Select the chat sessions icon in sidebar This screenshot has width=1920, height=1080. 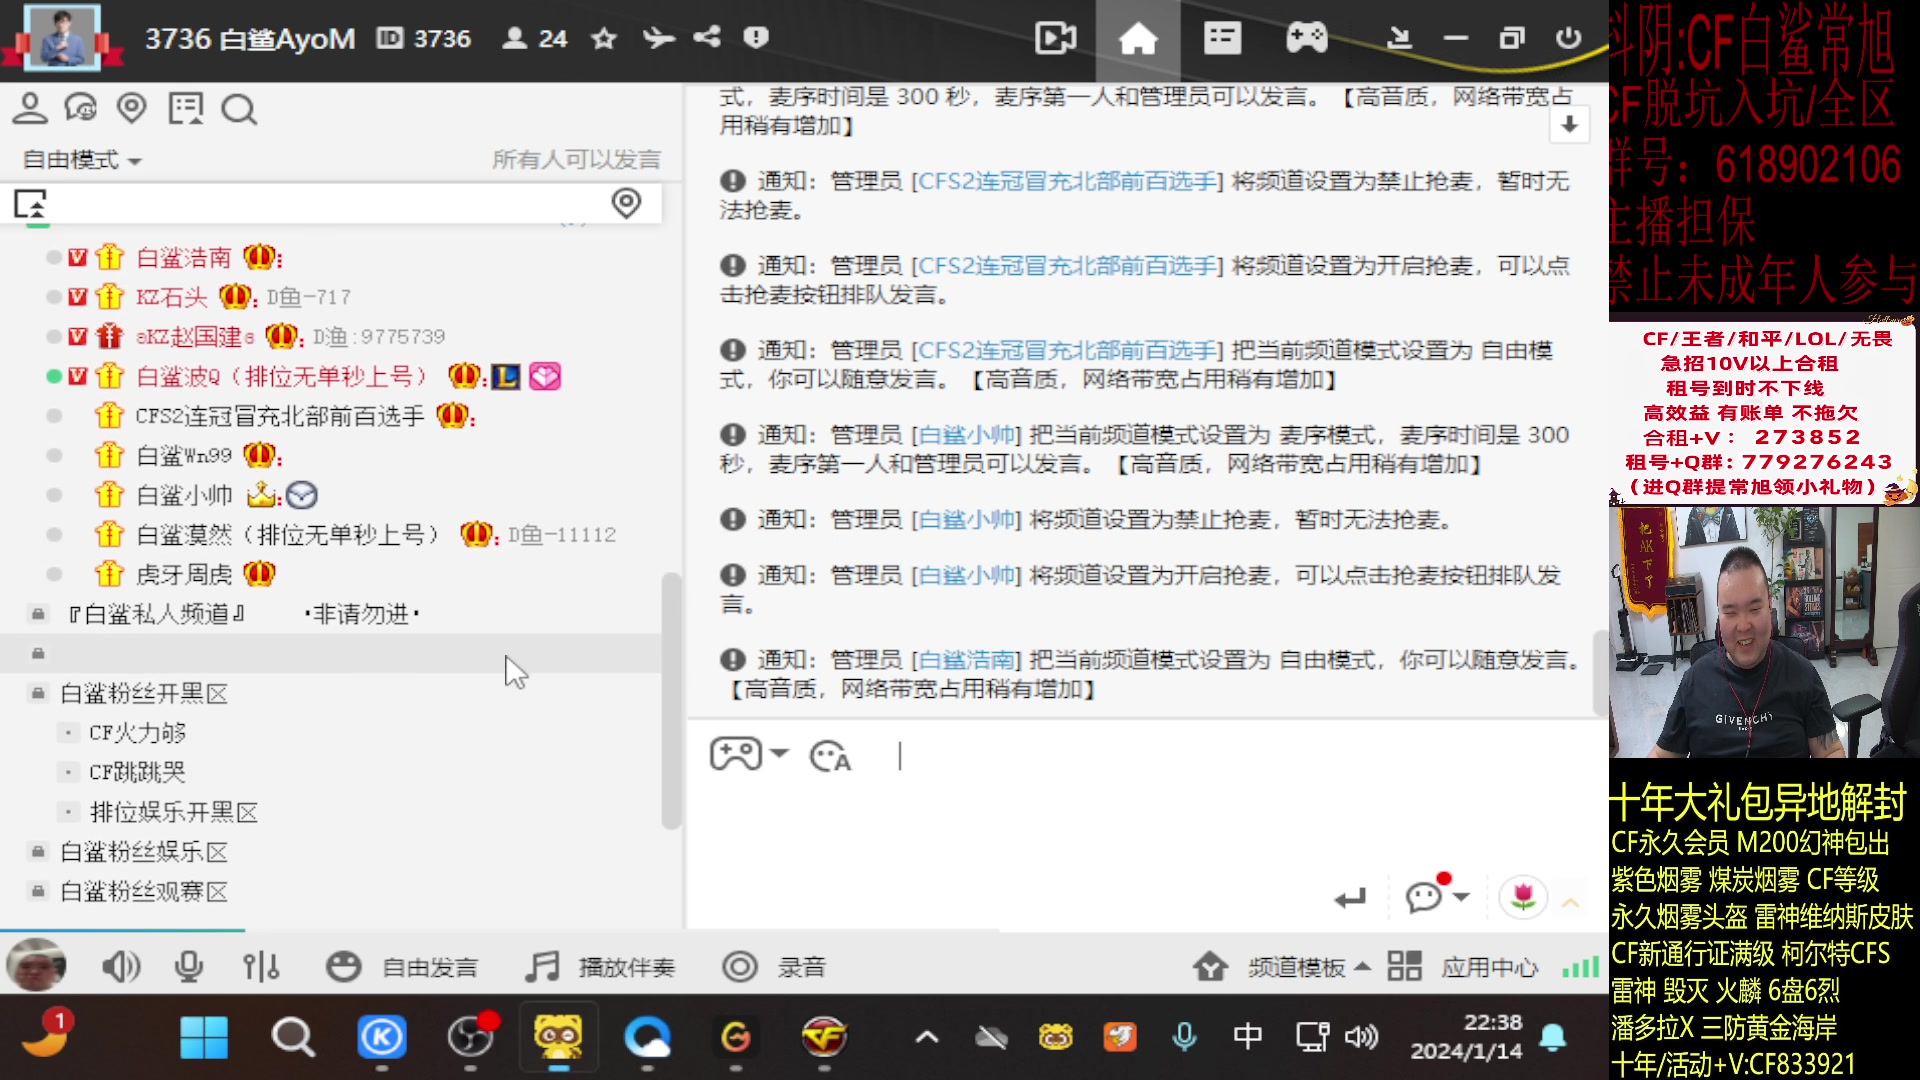coord(81,108)
